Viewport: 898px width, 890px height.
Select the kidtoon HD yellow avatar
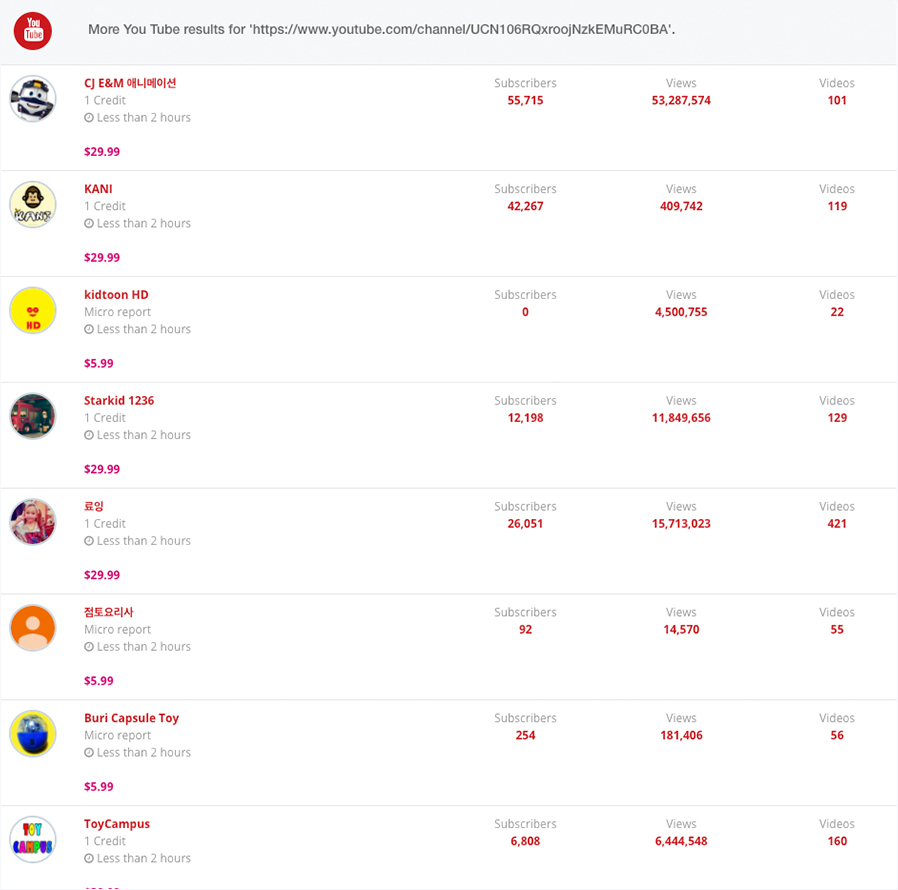(x=33, y=310)
